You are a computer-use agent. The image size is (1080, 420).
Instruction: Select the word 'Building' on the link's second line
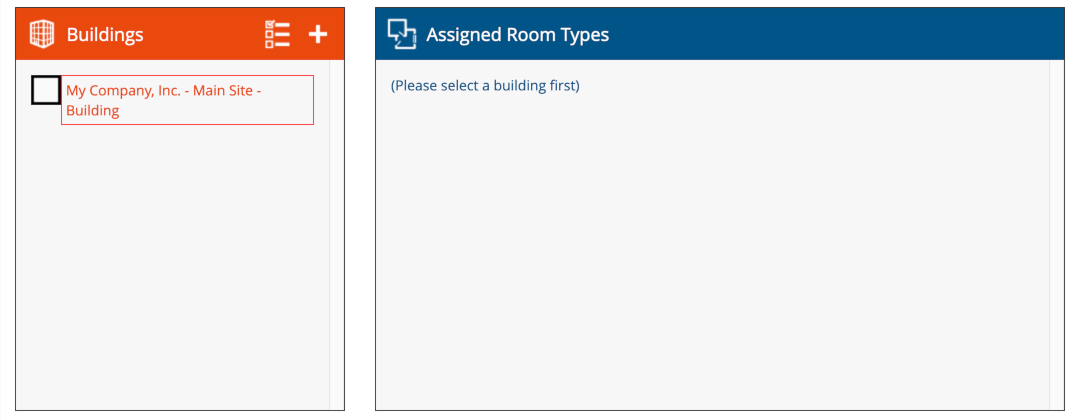click(93, 111)
